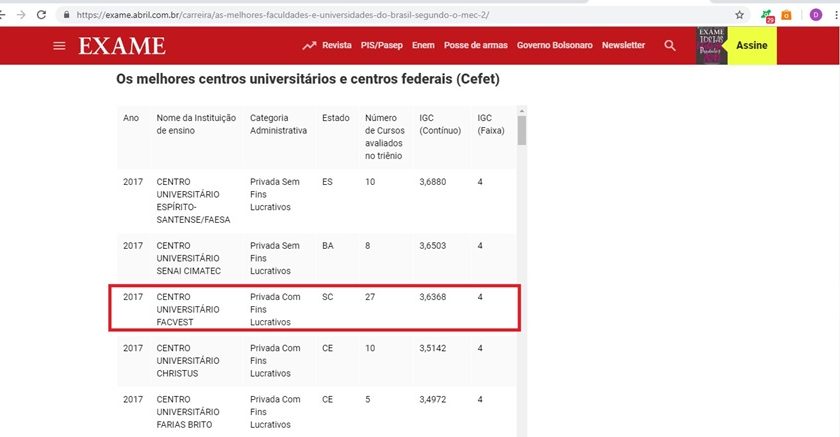Screen dimensions: 840x437
Task: Click the browser forward arrow
Action: tap(21, 15)
